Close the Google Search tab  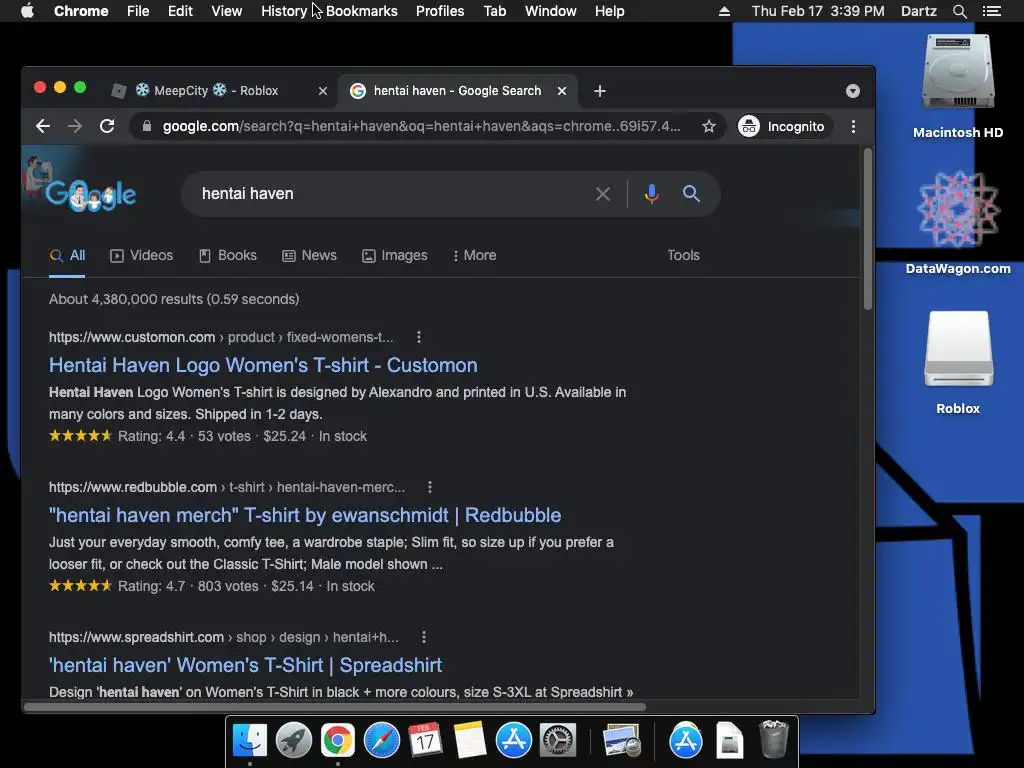562,91
